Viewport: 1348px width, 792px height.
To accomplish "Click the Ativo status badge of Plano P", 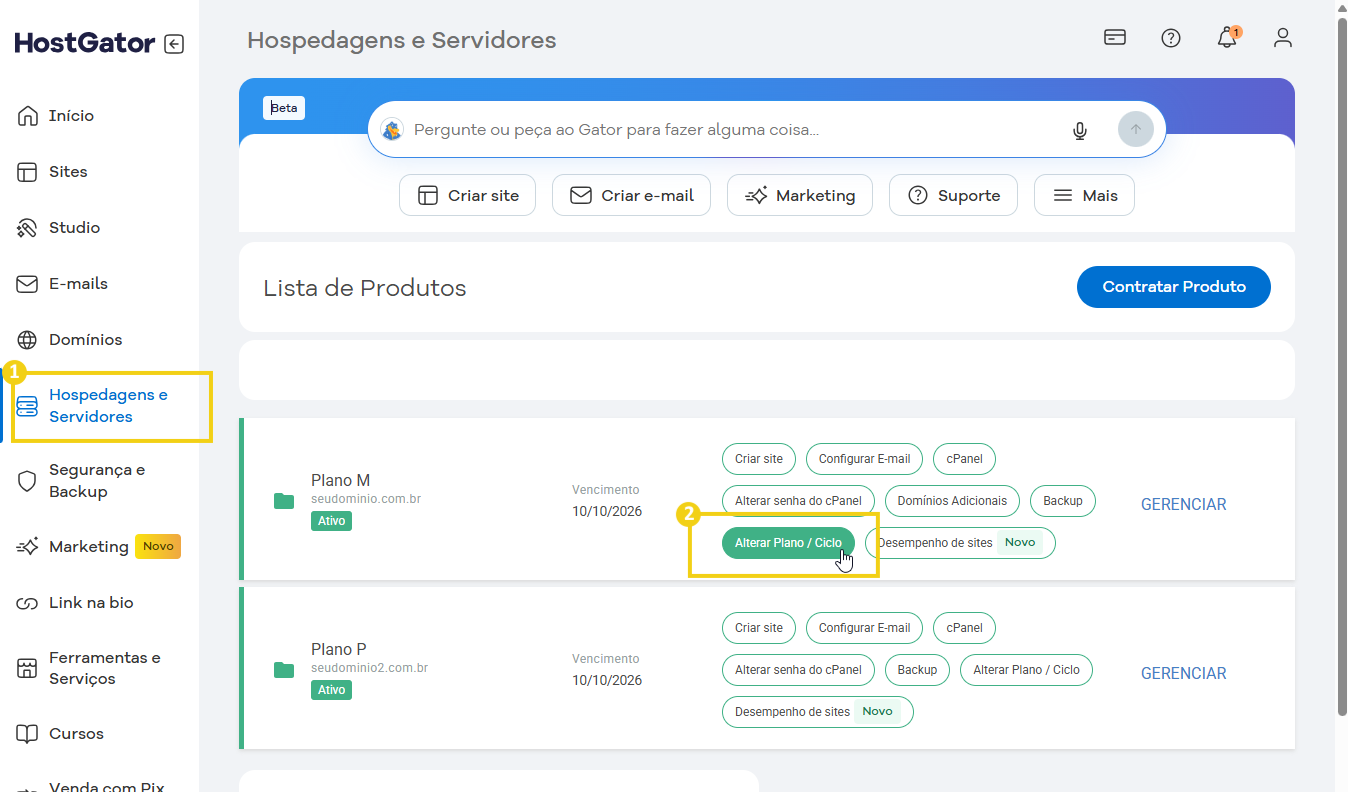I will click(331, 690).
